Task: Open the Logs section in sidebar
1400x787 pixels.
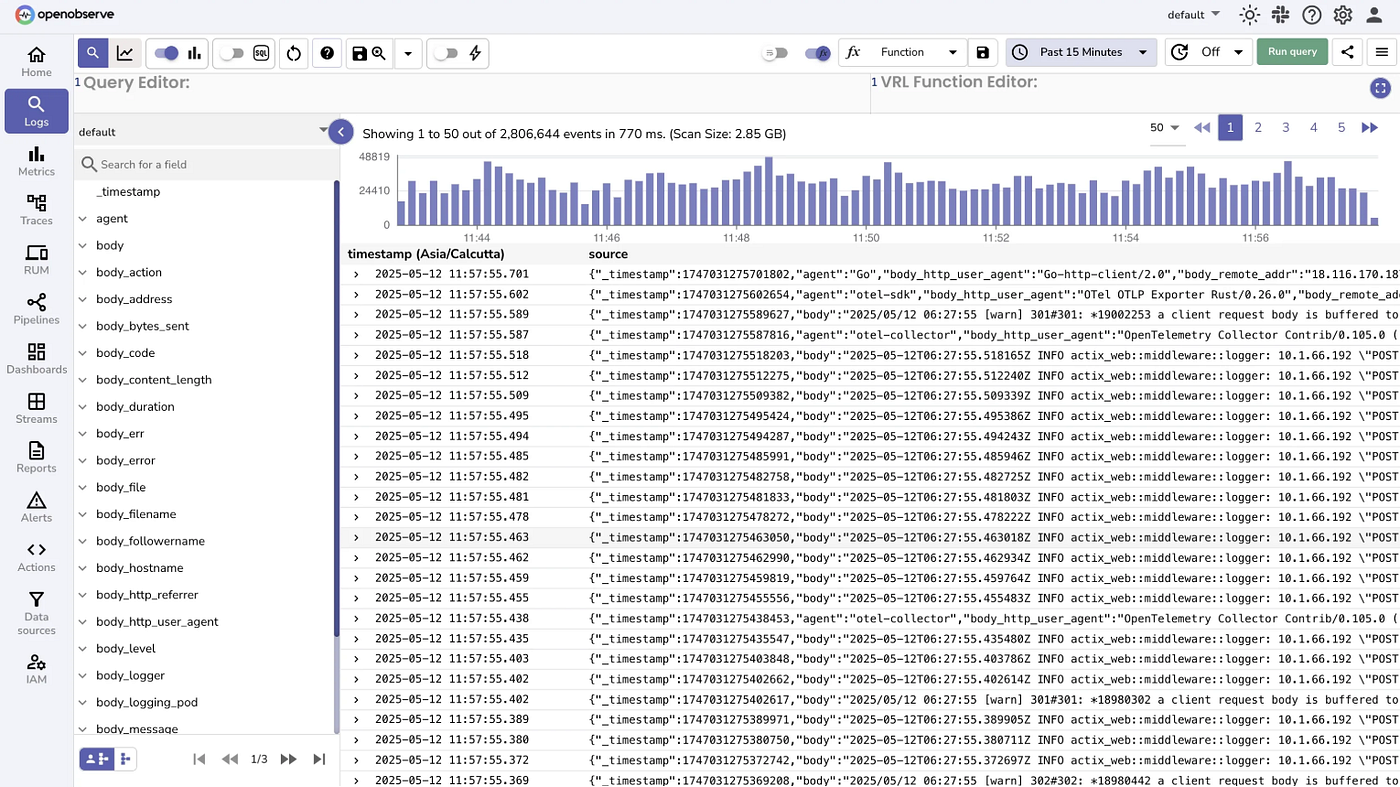Action: 36,111
